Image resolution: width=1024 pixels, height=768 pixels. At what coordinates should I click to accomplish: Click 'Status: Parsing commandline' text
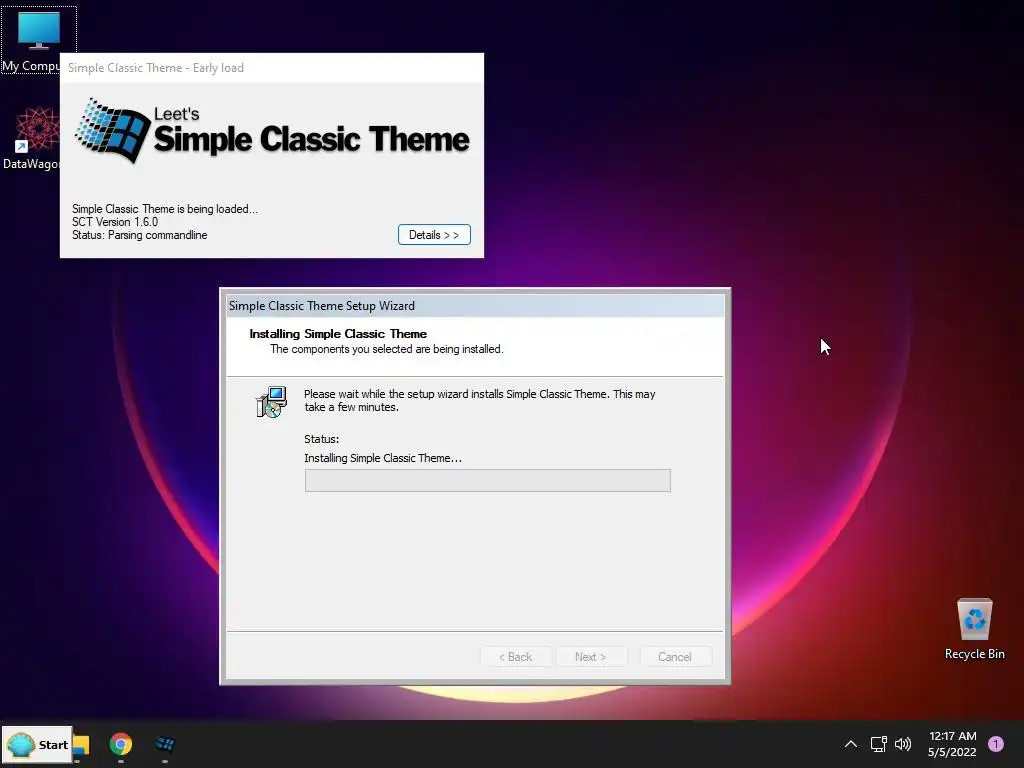click(x=140, y=235)
